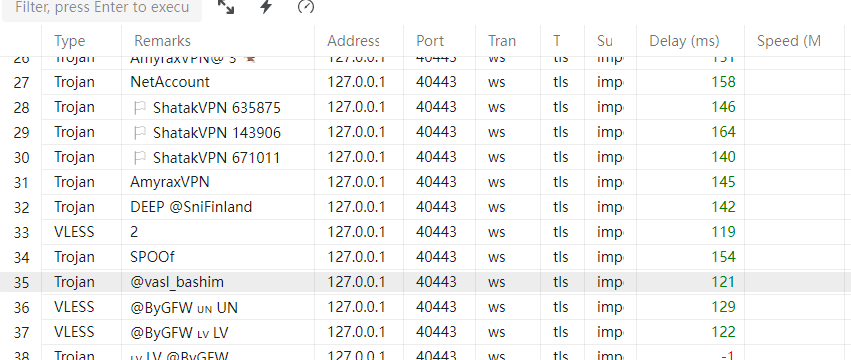851x360 pixels.
Task: Click the 127.0.0.1 address in row 32
Action: click(356, 207)
